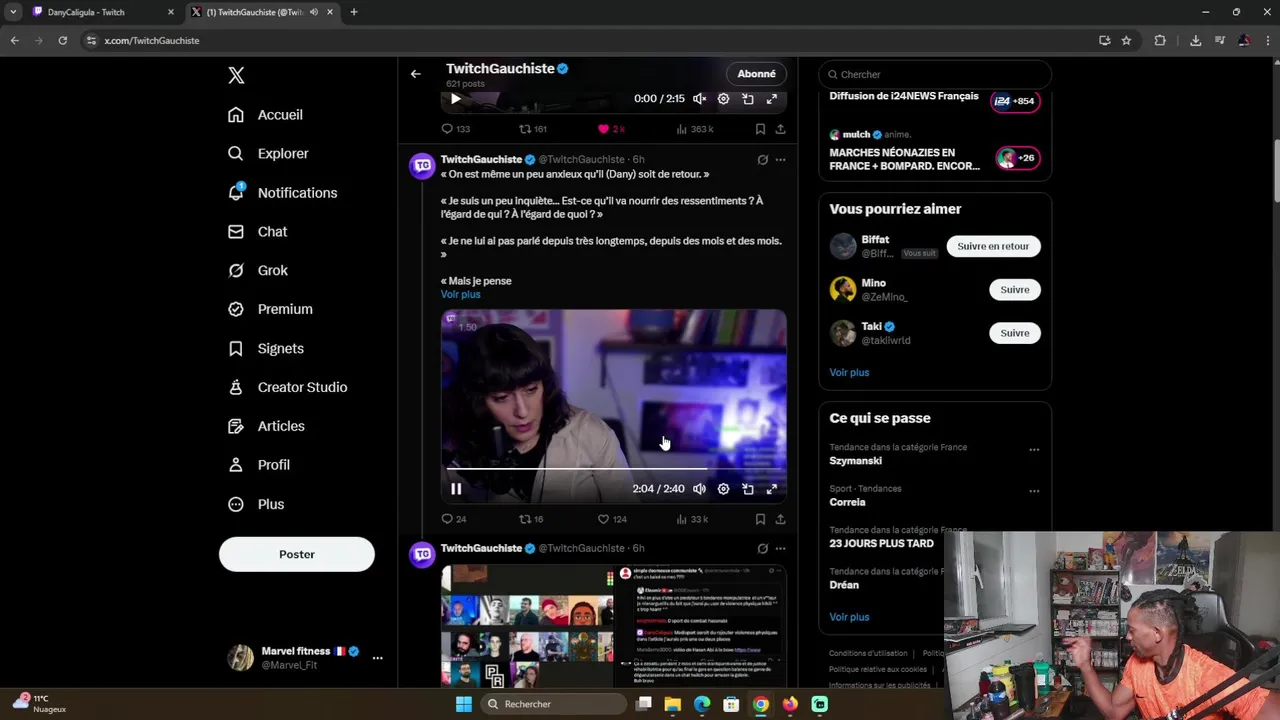The image size is (1280, 720).
Task: Expand post text with Voir plus
Action: [x=461, y=294]
